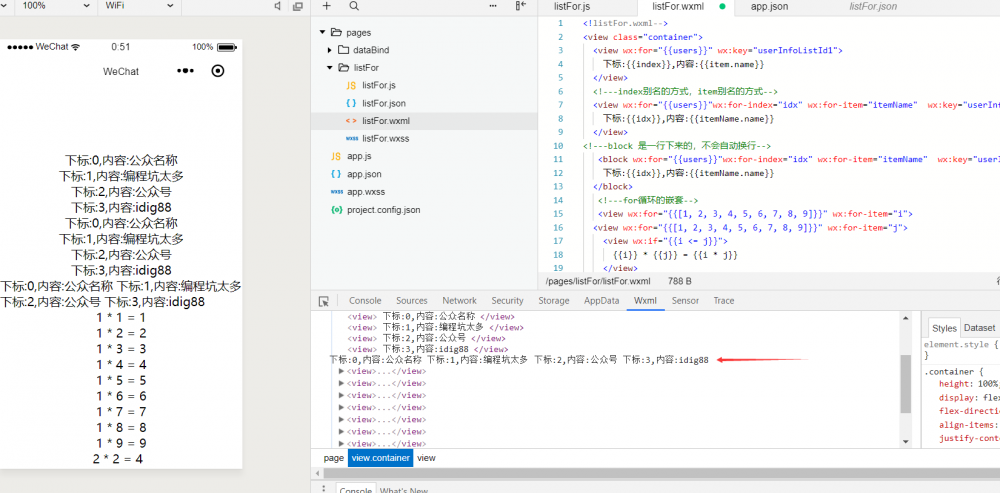Collapse the listFor folder

point(330,68)
